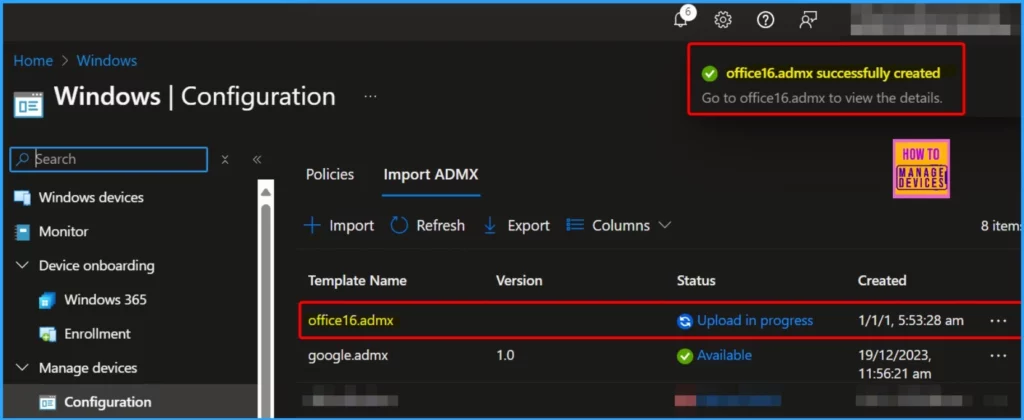The image size is (1024, 420).
Task: Open the Columns dropdown chevron
Action: click(664, 225)
